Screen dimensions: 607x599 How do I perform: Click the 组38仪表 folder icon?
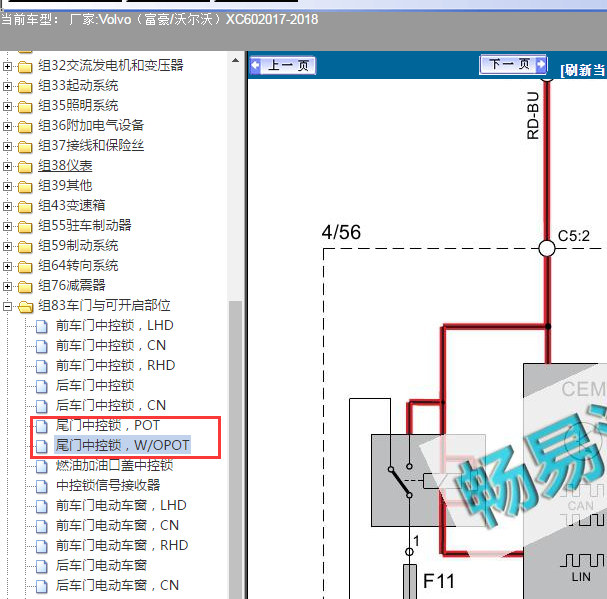(x=25, y=166)
